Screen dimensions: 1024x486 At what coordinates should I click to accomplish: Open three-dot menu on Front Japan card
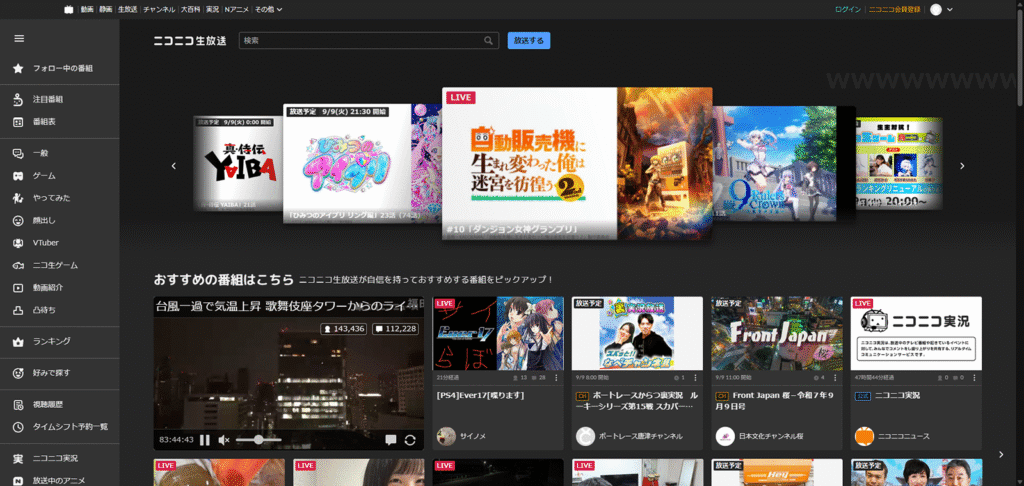pos(835,378)
